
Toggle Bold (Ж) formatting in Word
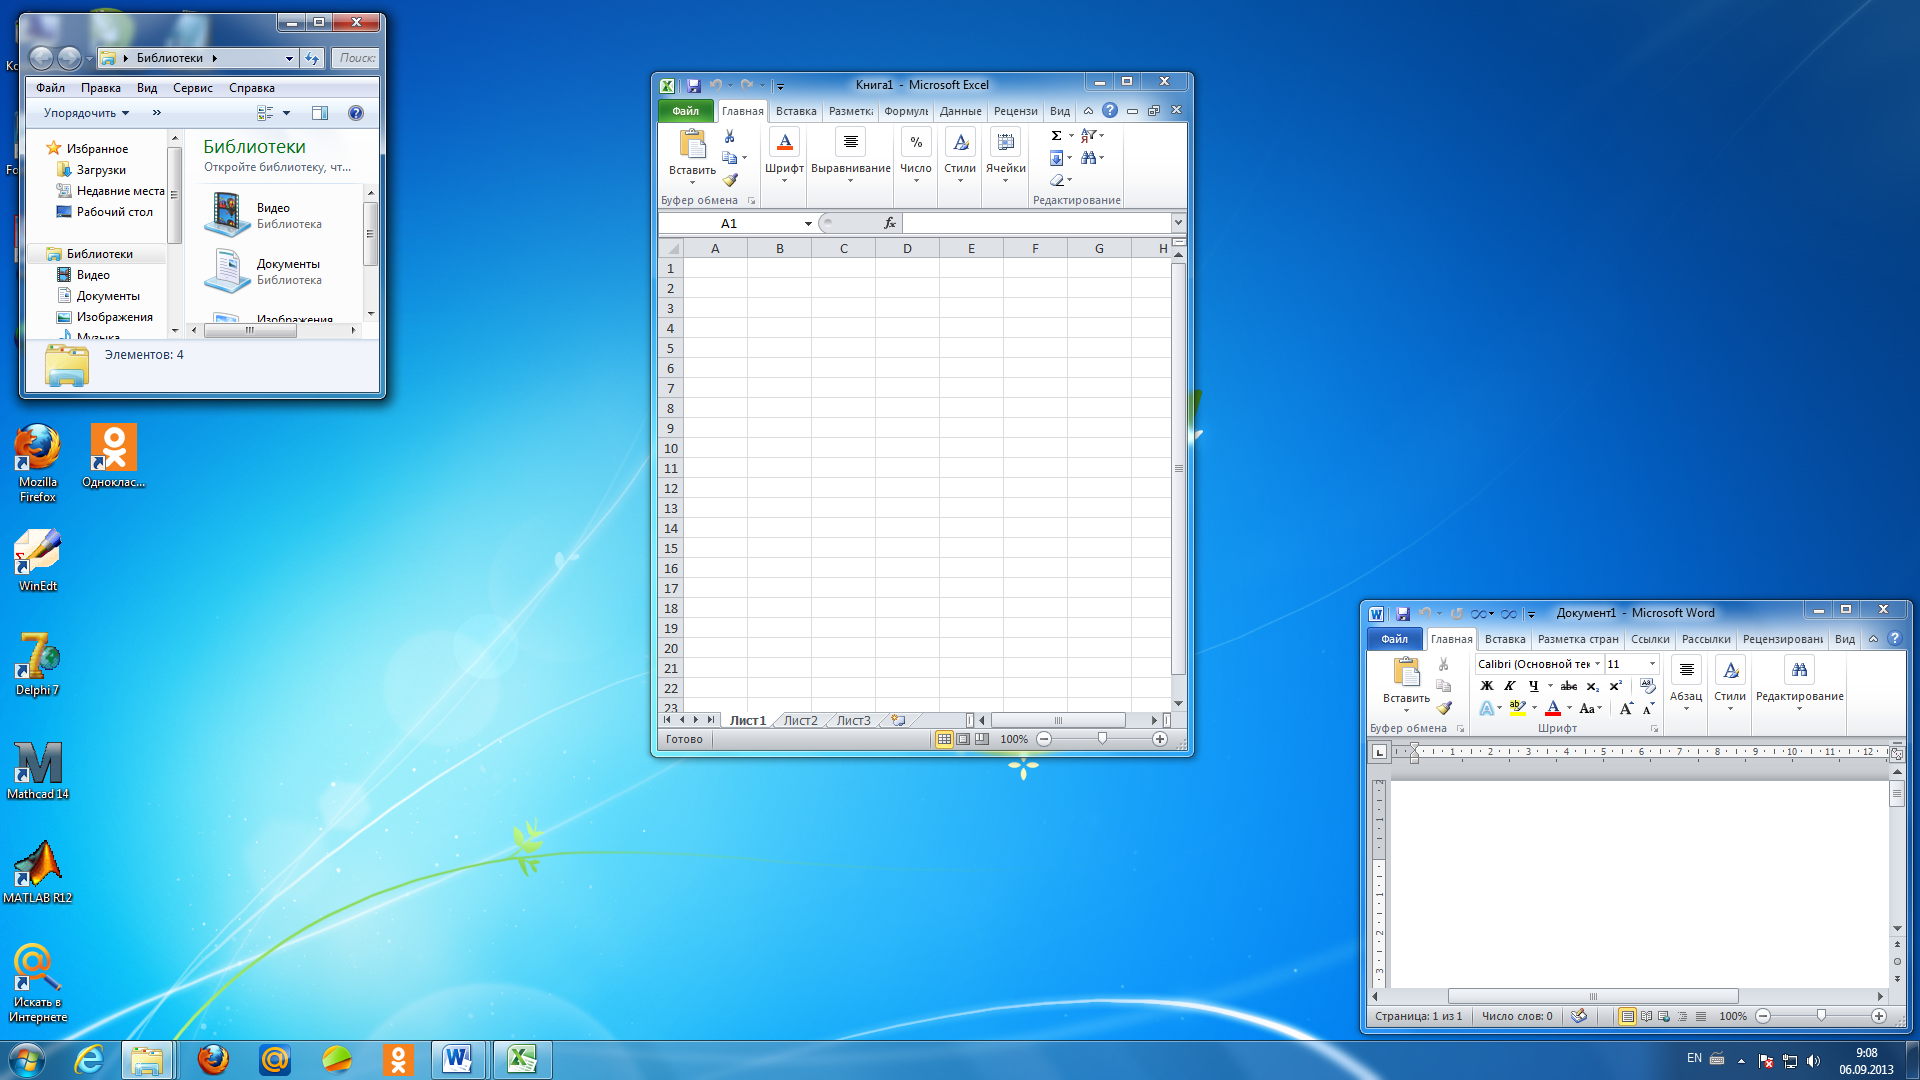point(1487,686)
